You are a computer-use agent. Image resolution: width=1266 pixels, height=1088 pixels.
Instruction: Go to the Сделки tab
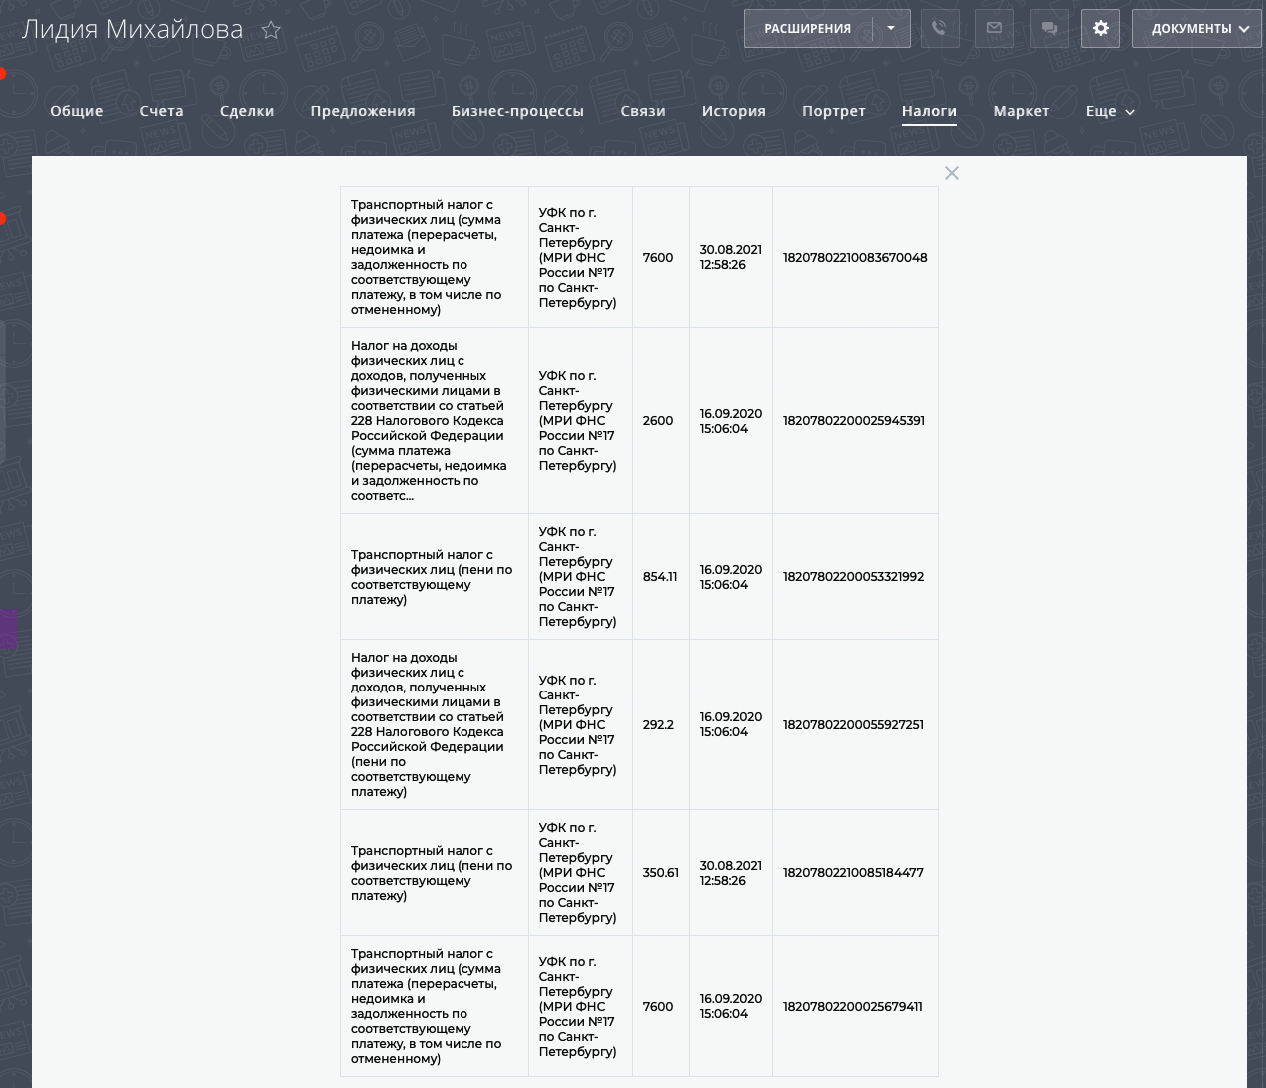tap(247, 111)
